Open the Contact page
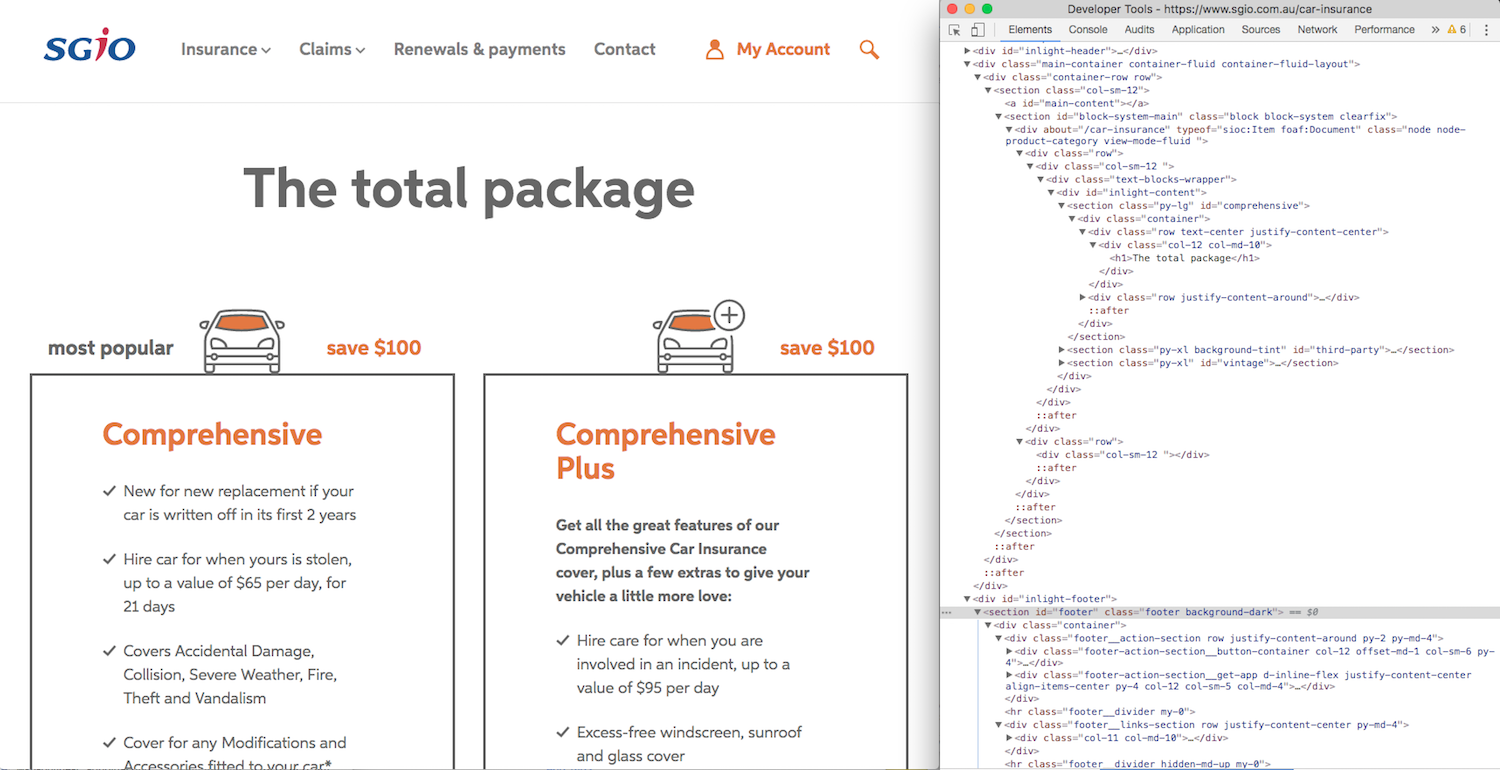Viewport: 1500px width, 770px height. coord(625,49)
